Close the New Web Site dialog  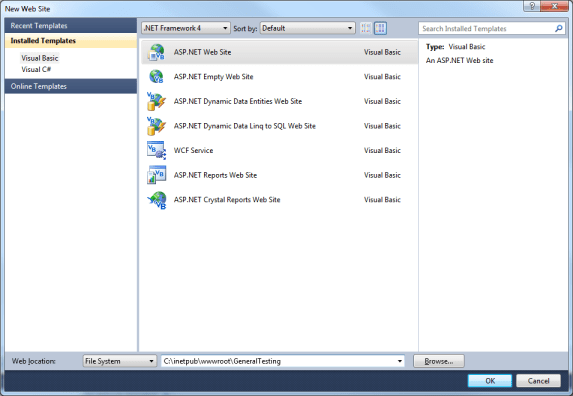(x=554, y=6)
